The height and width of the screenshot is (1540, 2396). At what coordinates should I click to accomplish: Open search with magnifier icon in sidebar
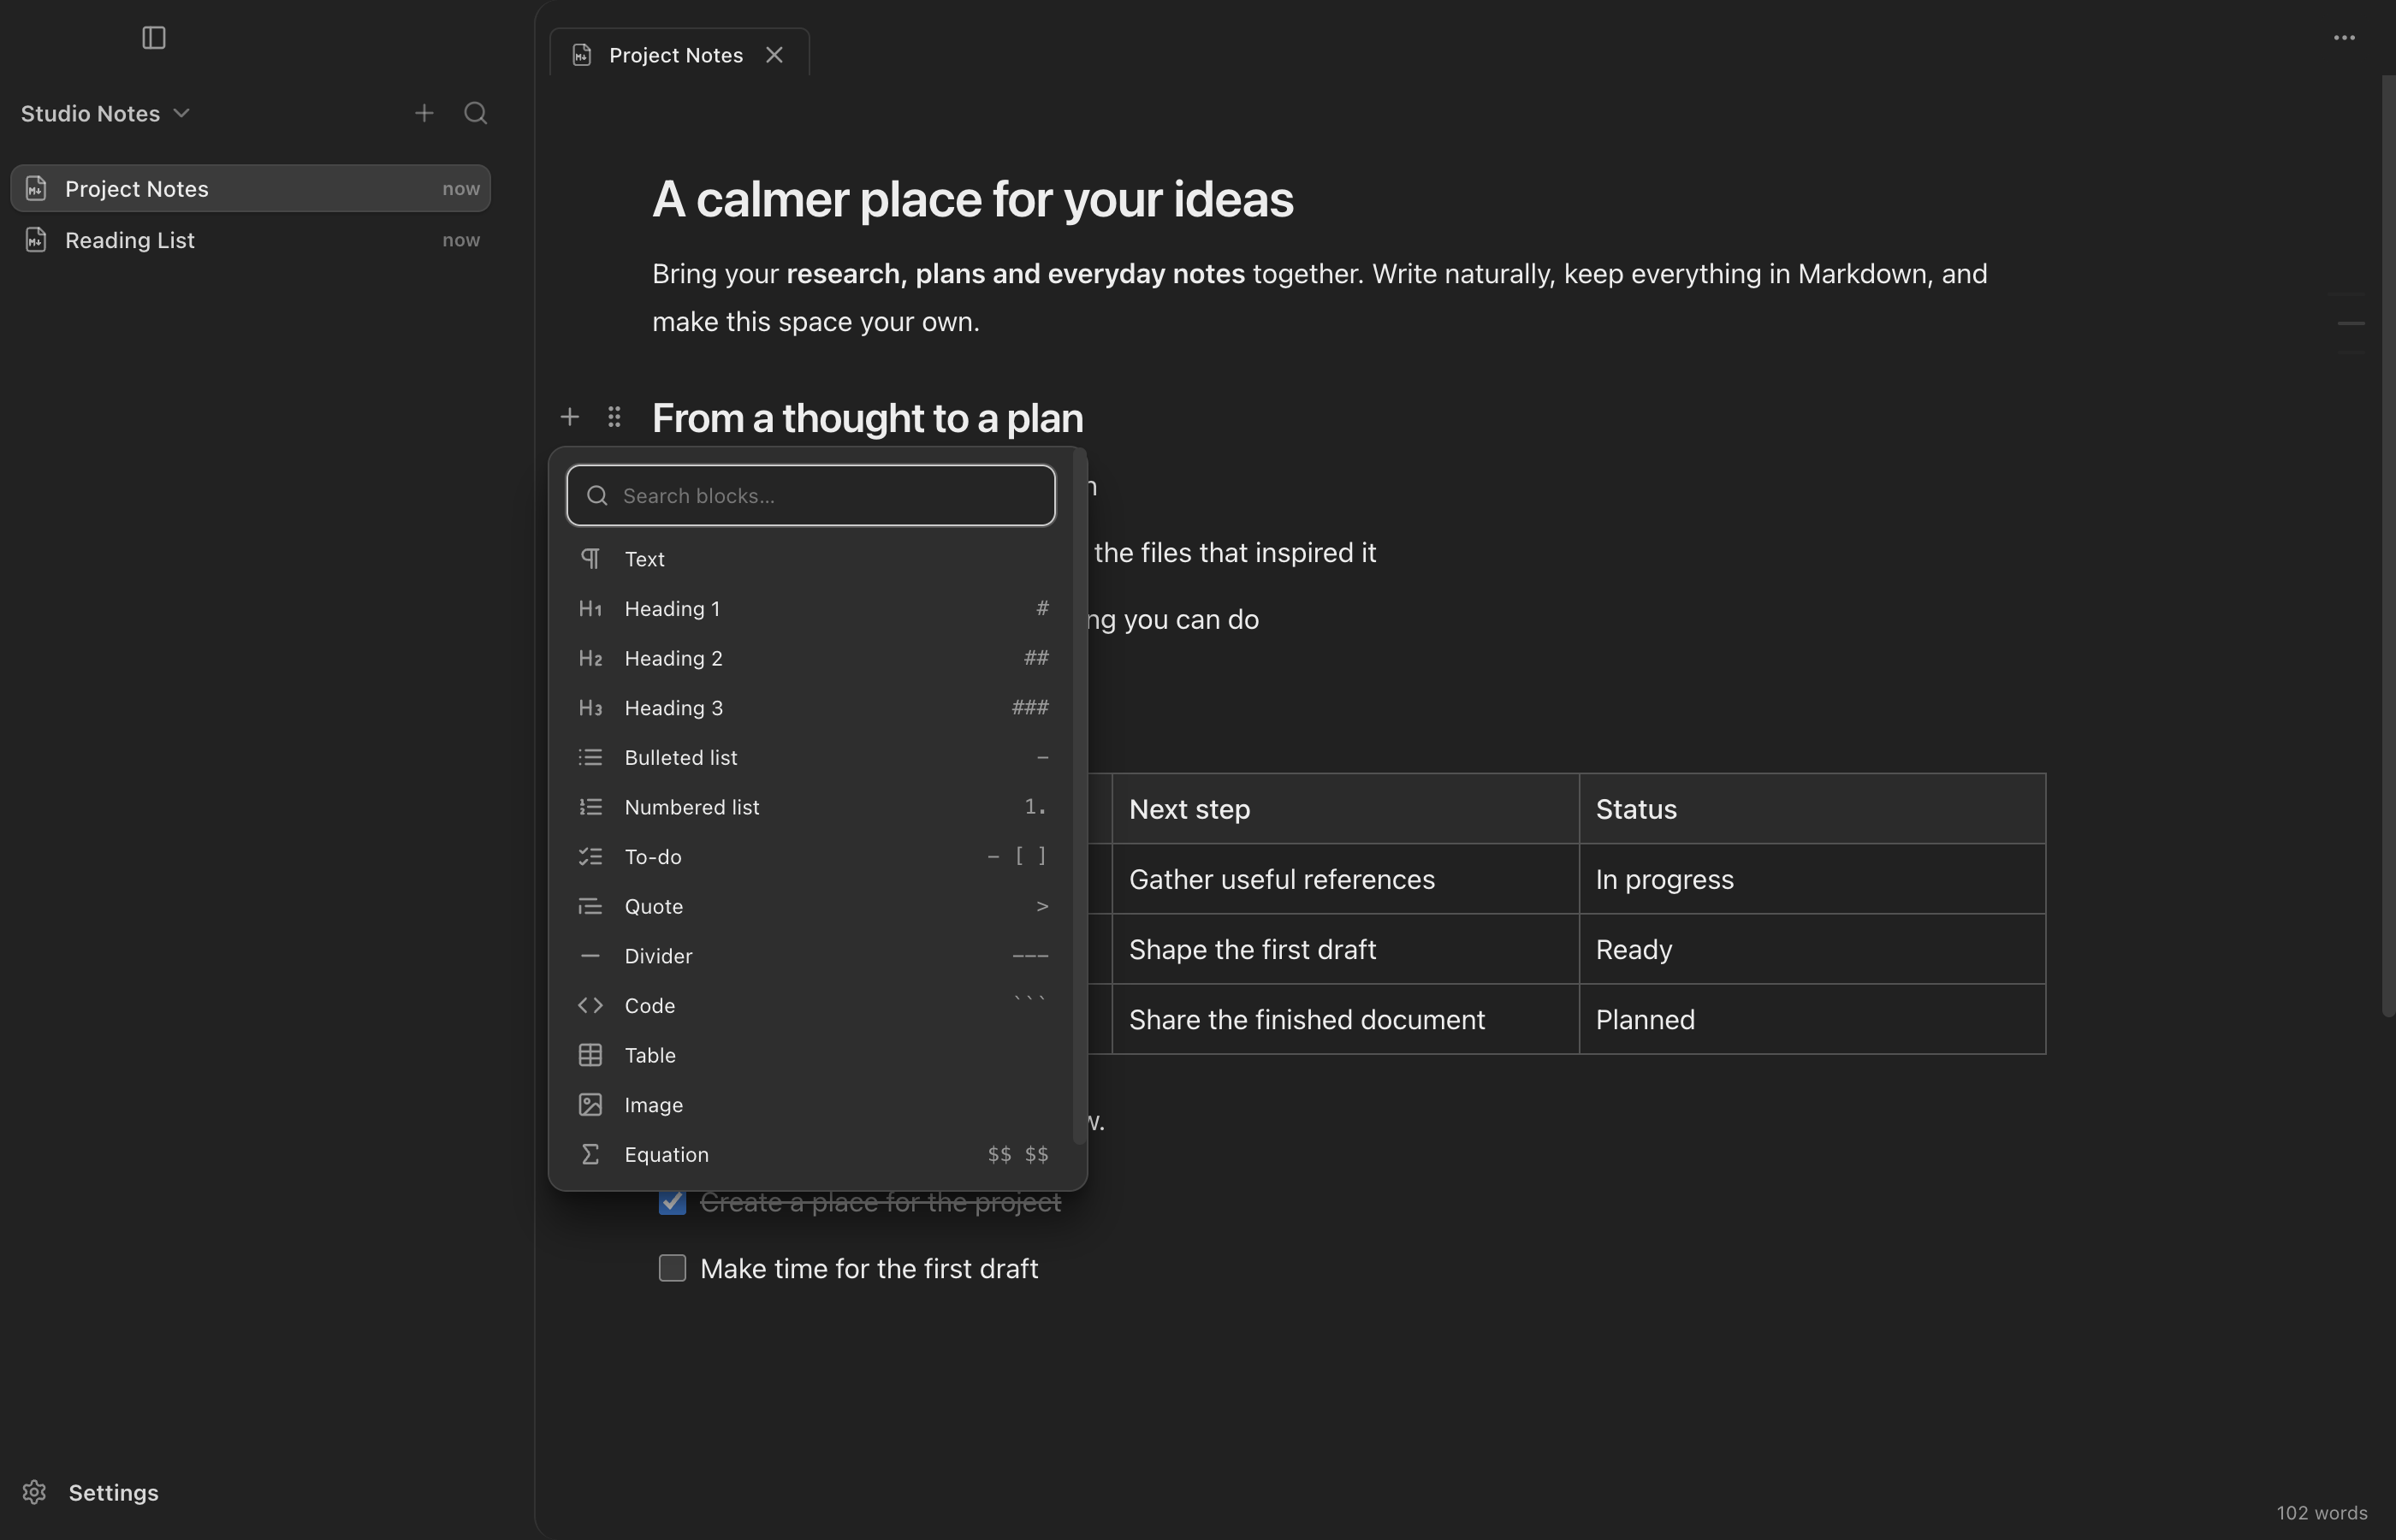476,113
